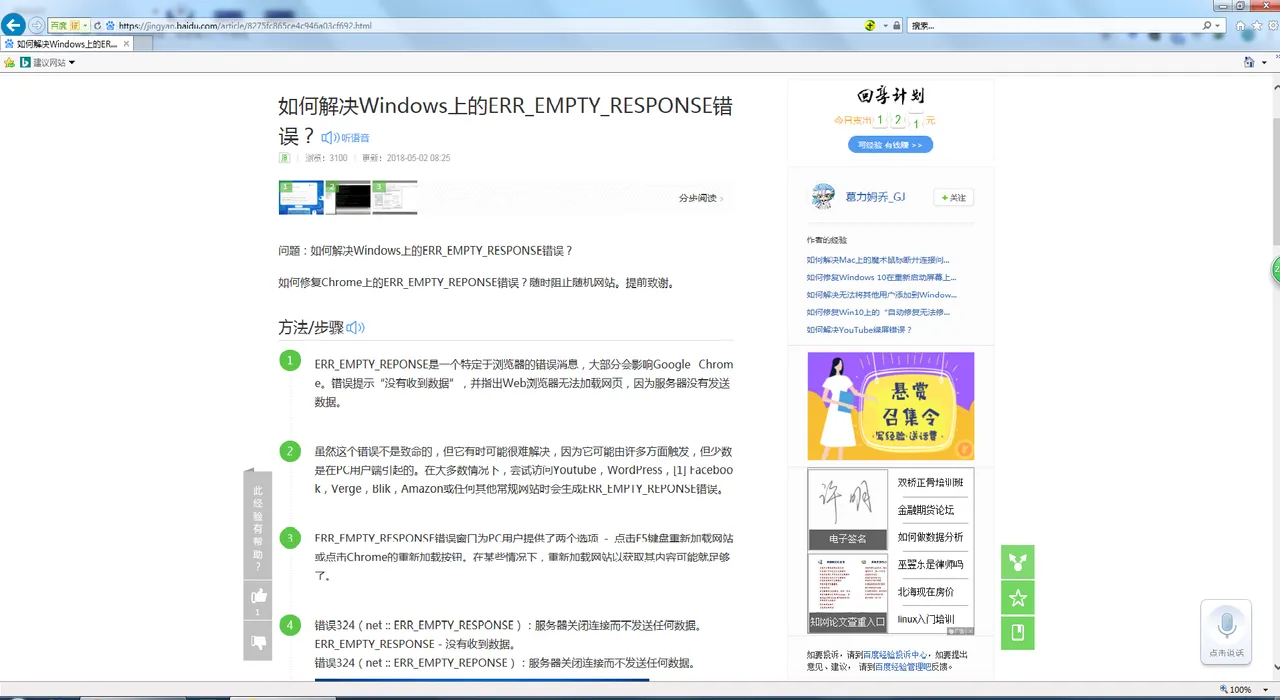Open author profile link 慕力姆乔_GJ
Viewport: 1280px width, 700px height.
pyautogui.click(x=875, y=197)
